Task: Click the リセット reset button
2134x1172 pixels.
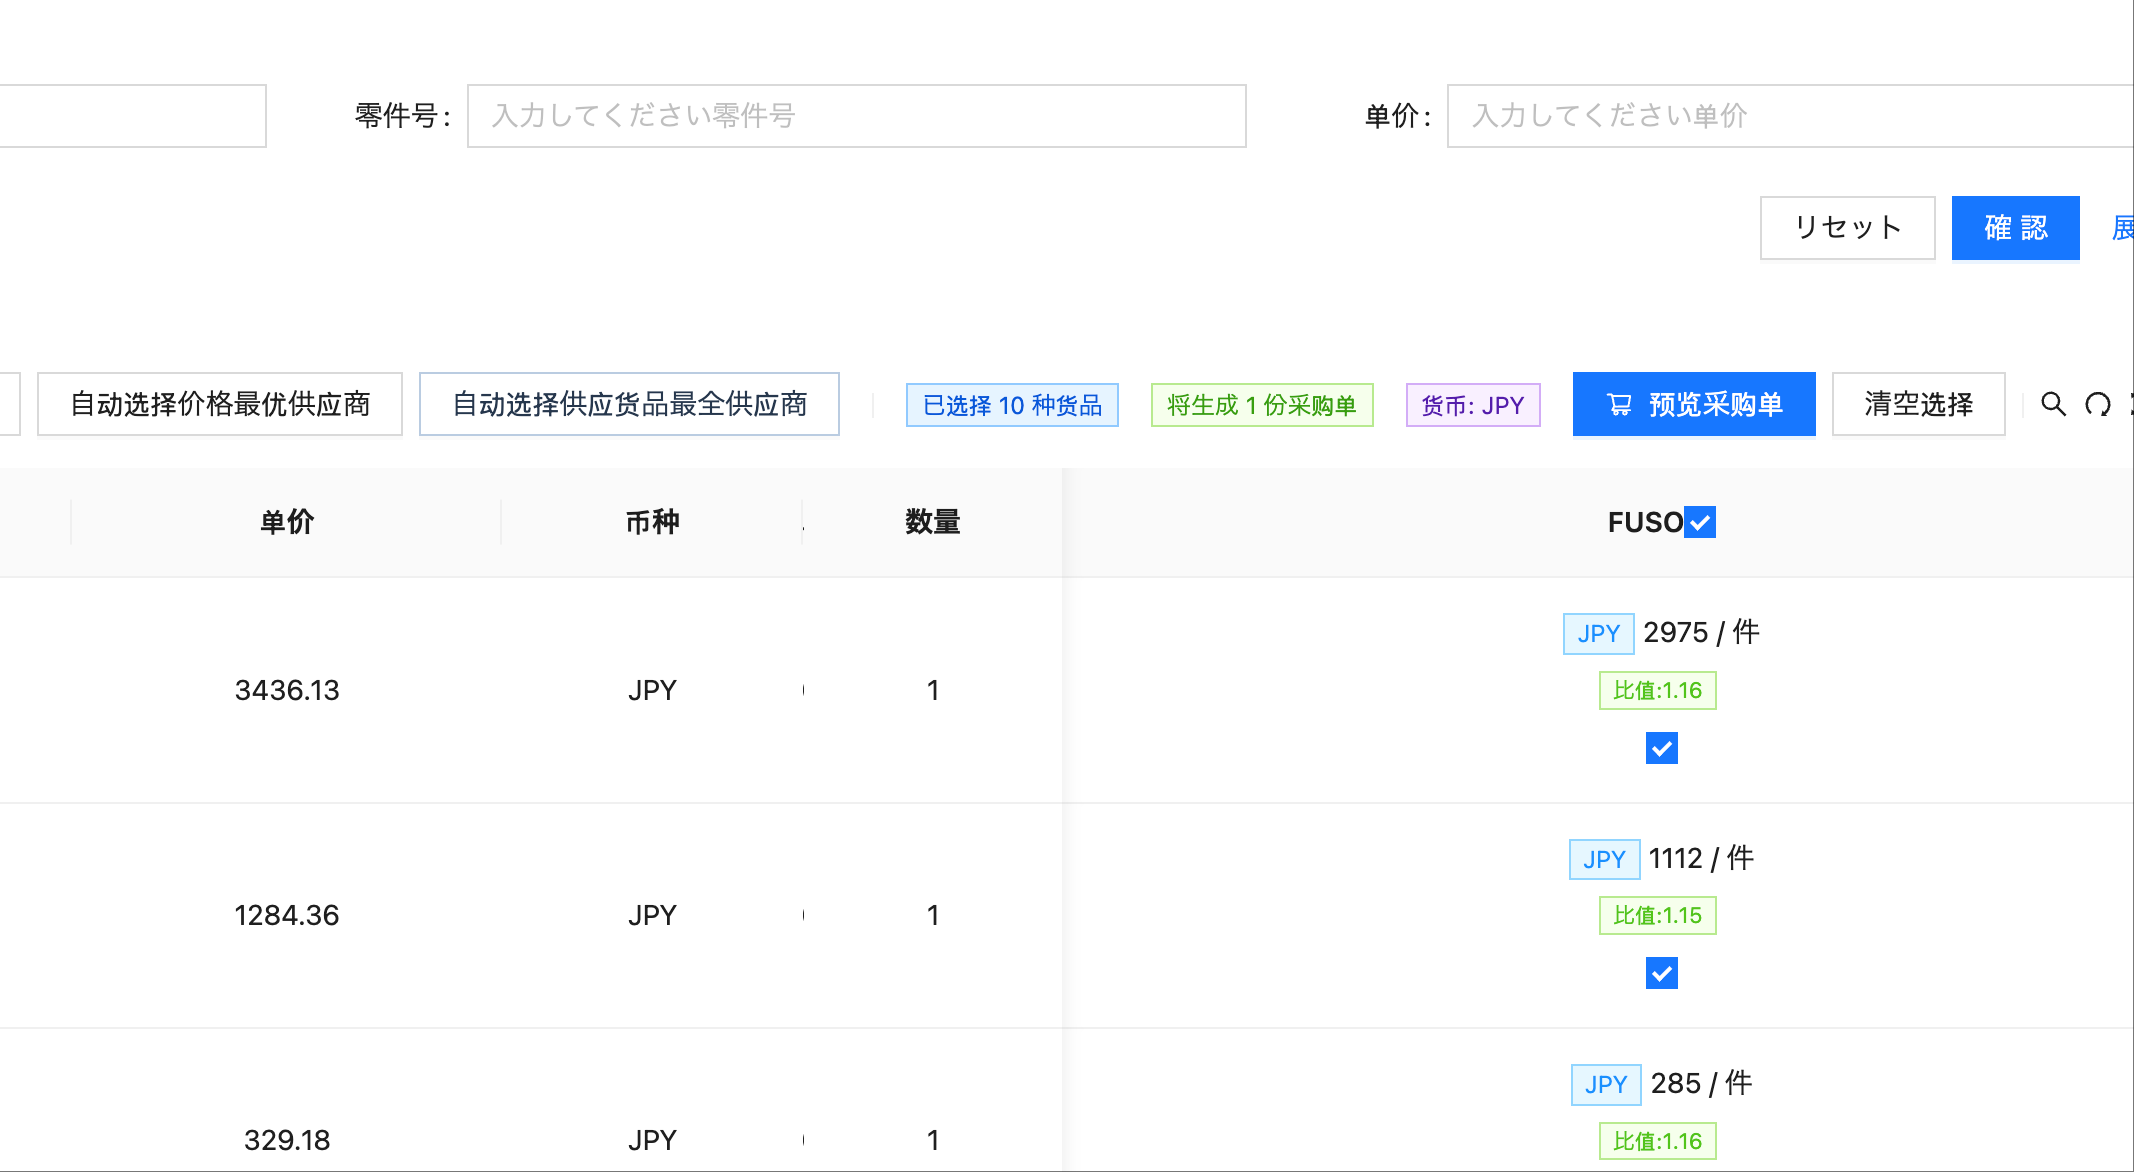Action: 1847,228
